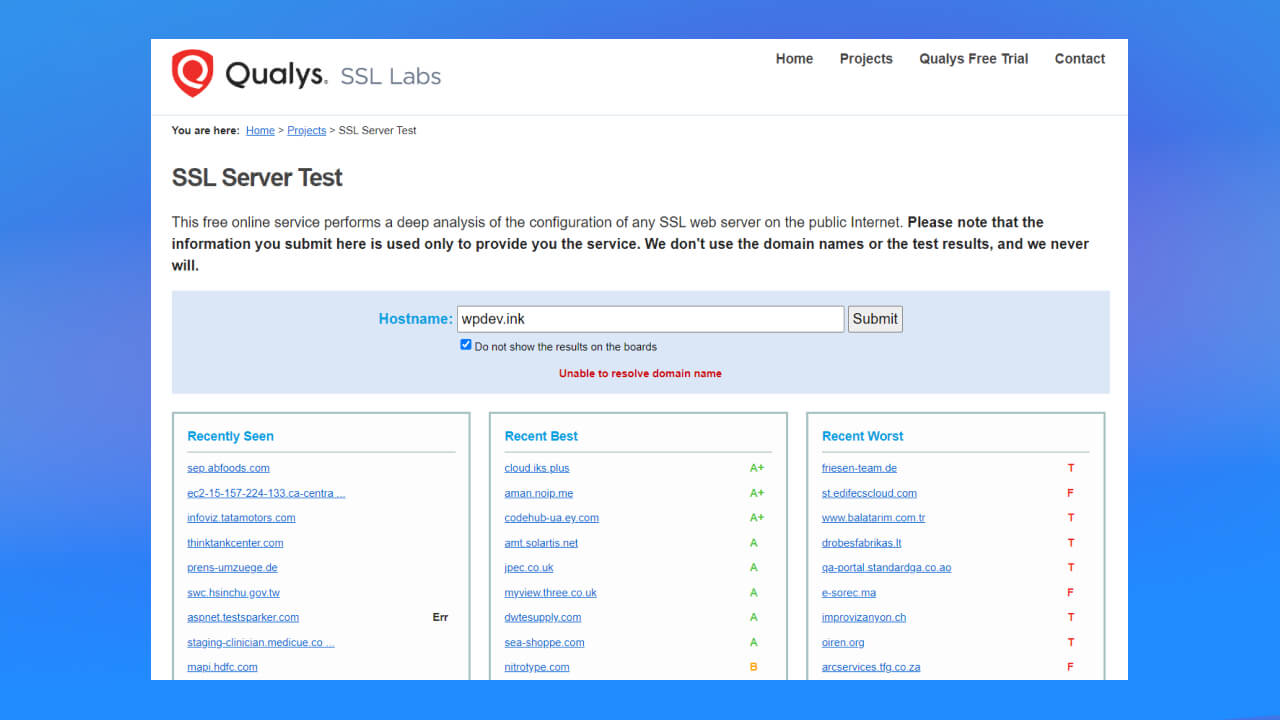This screenshot has height=720, width=1280.
Task: Uncheck 'Do not show the results on the boards'
Action: click(x=466, y=345)
